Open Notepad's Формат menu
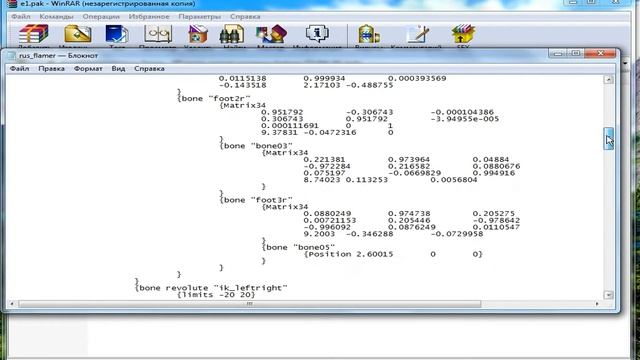Viewport: 640px width, 360px height. [88, 69]
